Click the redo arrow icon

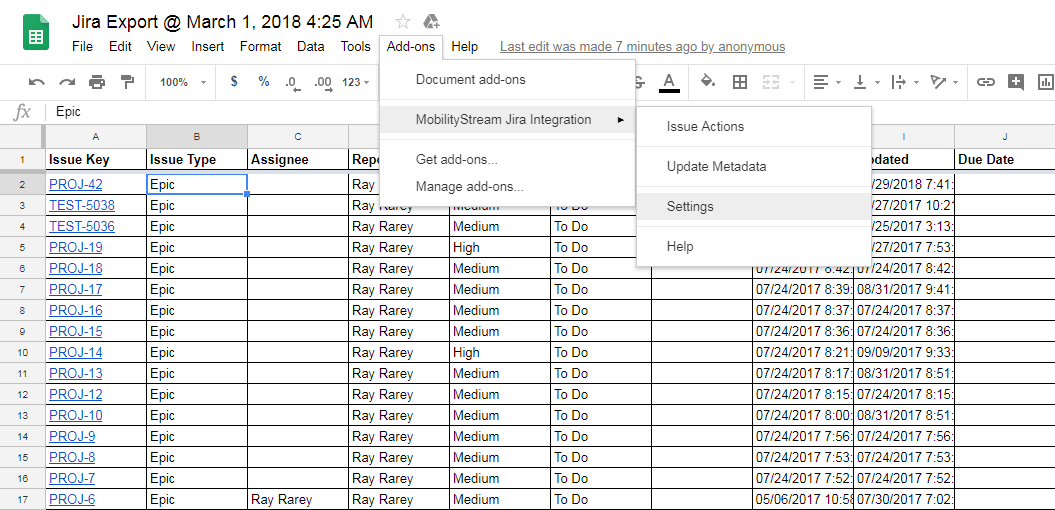(x=67, y=82)
